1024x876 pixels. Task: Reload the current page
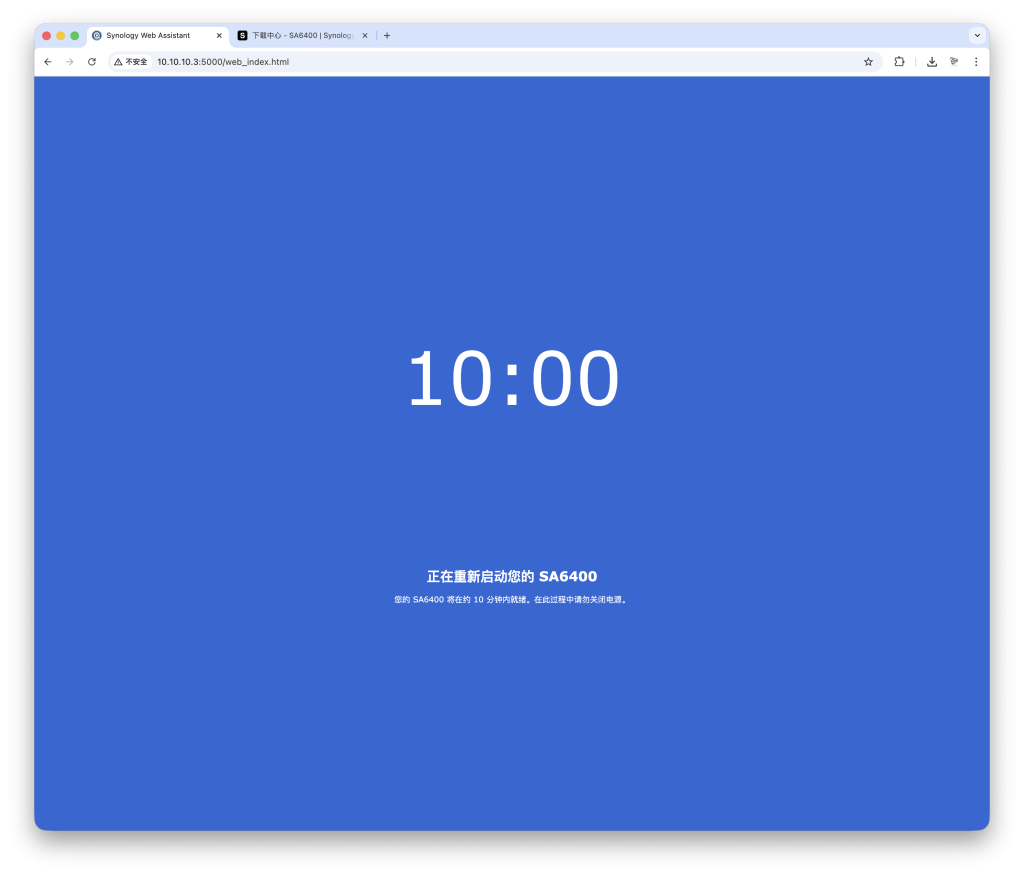(x=92, y=62)
